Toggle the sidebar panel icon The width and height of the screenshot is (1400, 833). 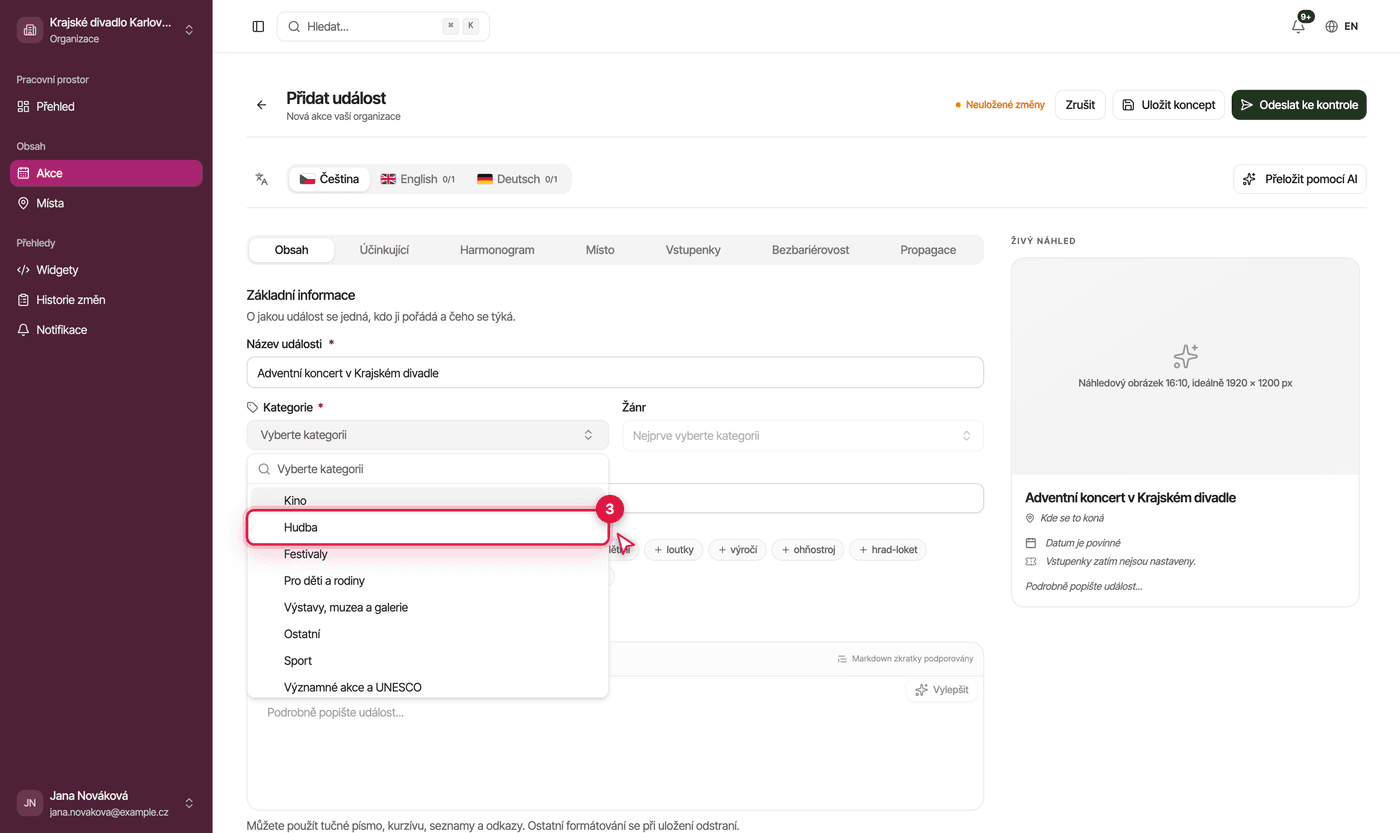point(258,27)
